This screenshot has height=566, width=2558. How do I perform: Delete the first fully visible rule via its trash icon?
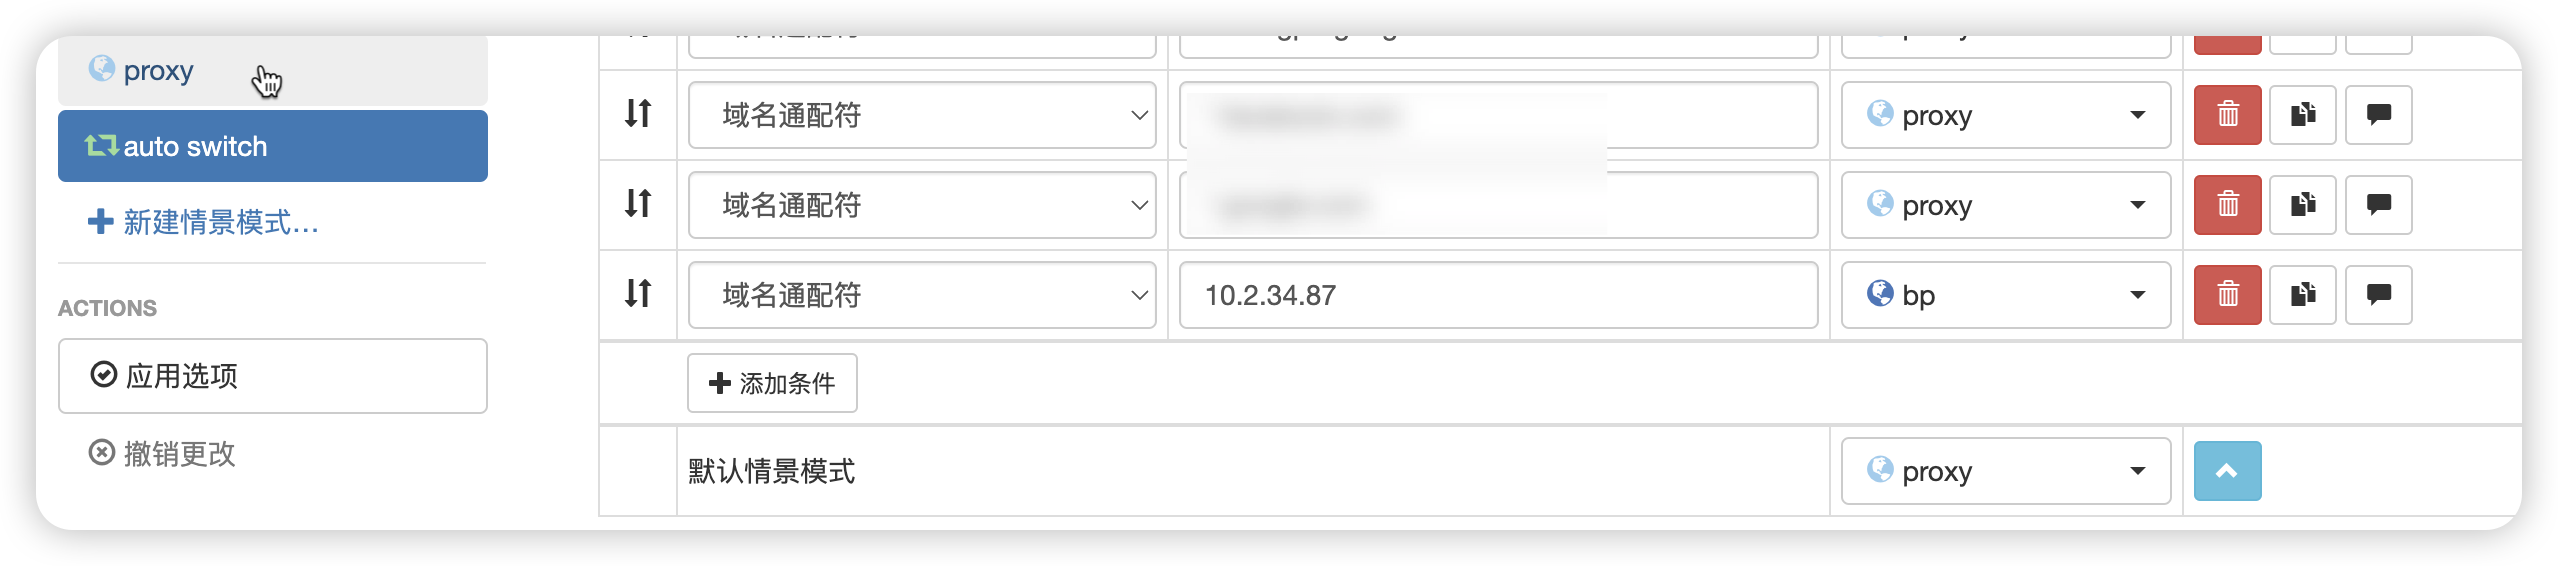click(x=2227, y=115)
